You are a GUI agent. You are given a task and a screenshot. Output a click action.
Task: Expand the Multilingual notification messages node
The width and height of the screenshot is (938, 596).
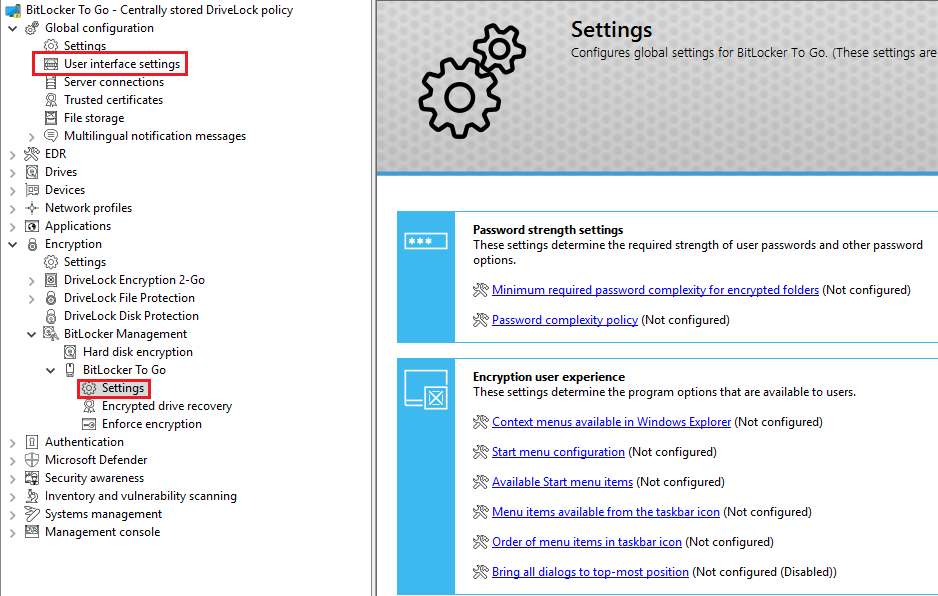point(32,137)
